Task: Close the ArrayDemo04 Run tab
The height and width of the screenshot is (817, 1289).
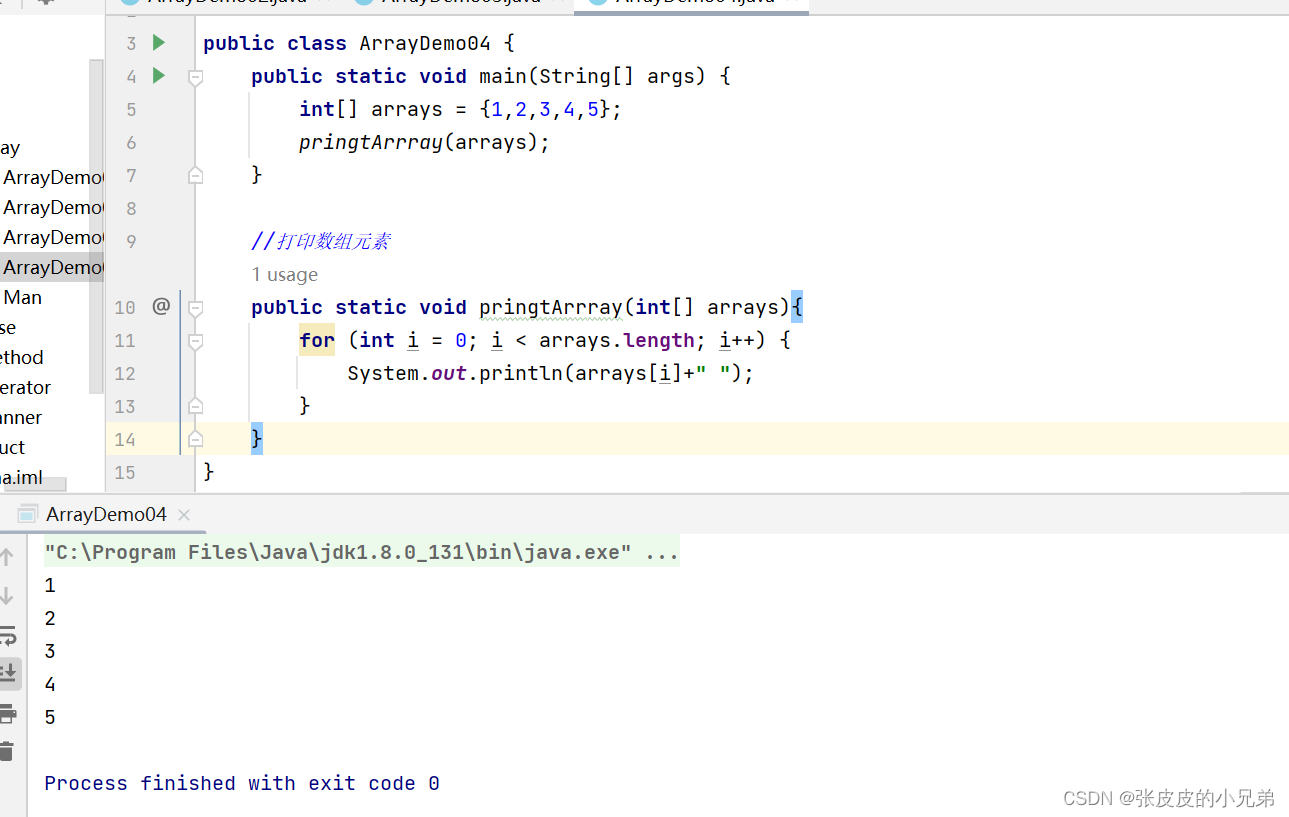Action: pyautogui.click(x=184, y=515)
